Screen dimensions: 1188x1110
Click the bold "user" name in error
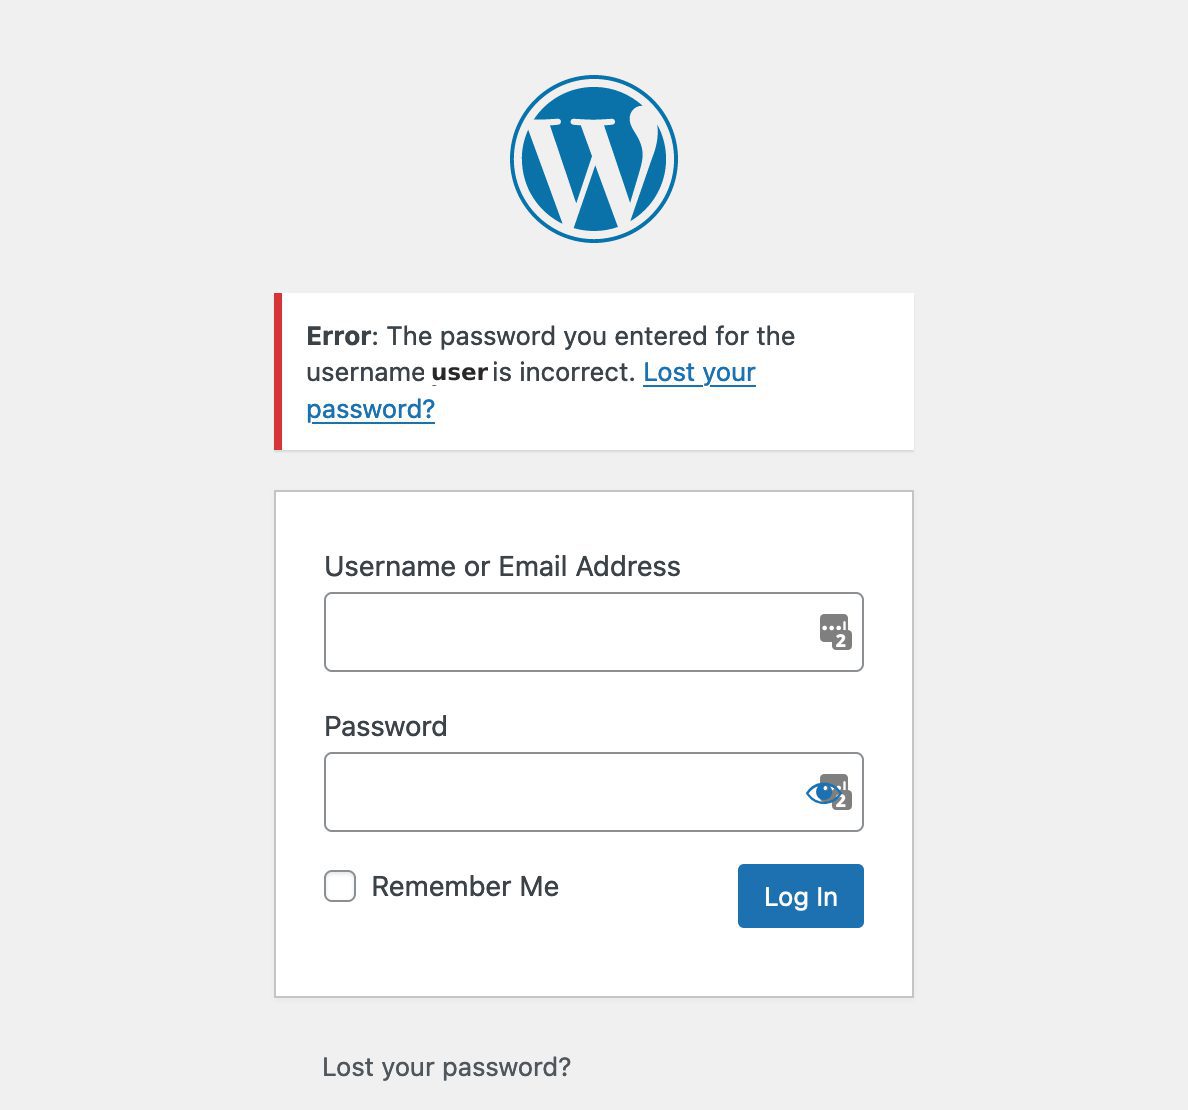tap(459, 373)
